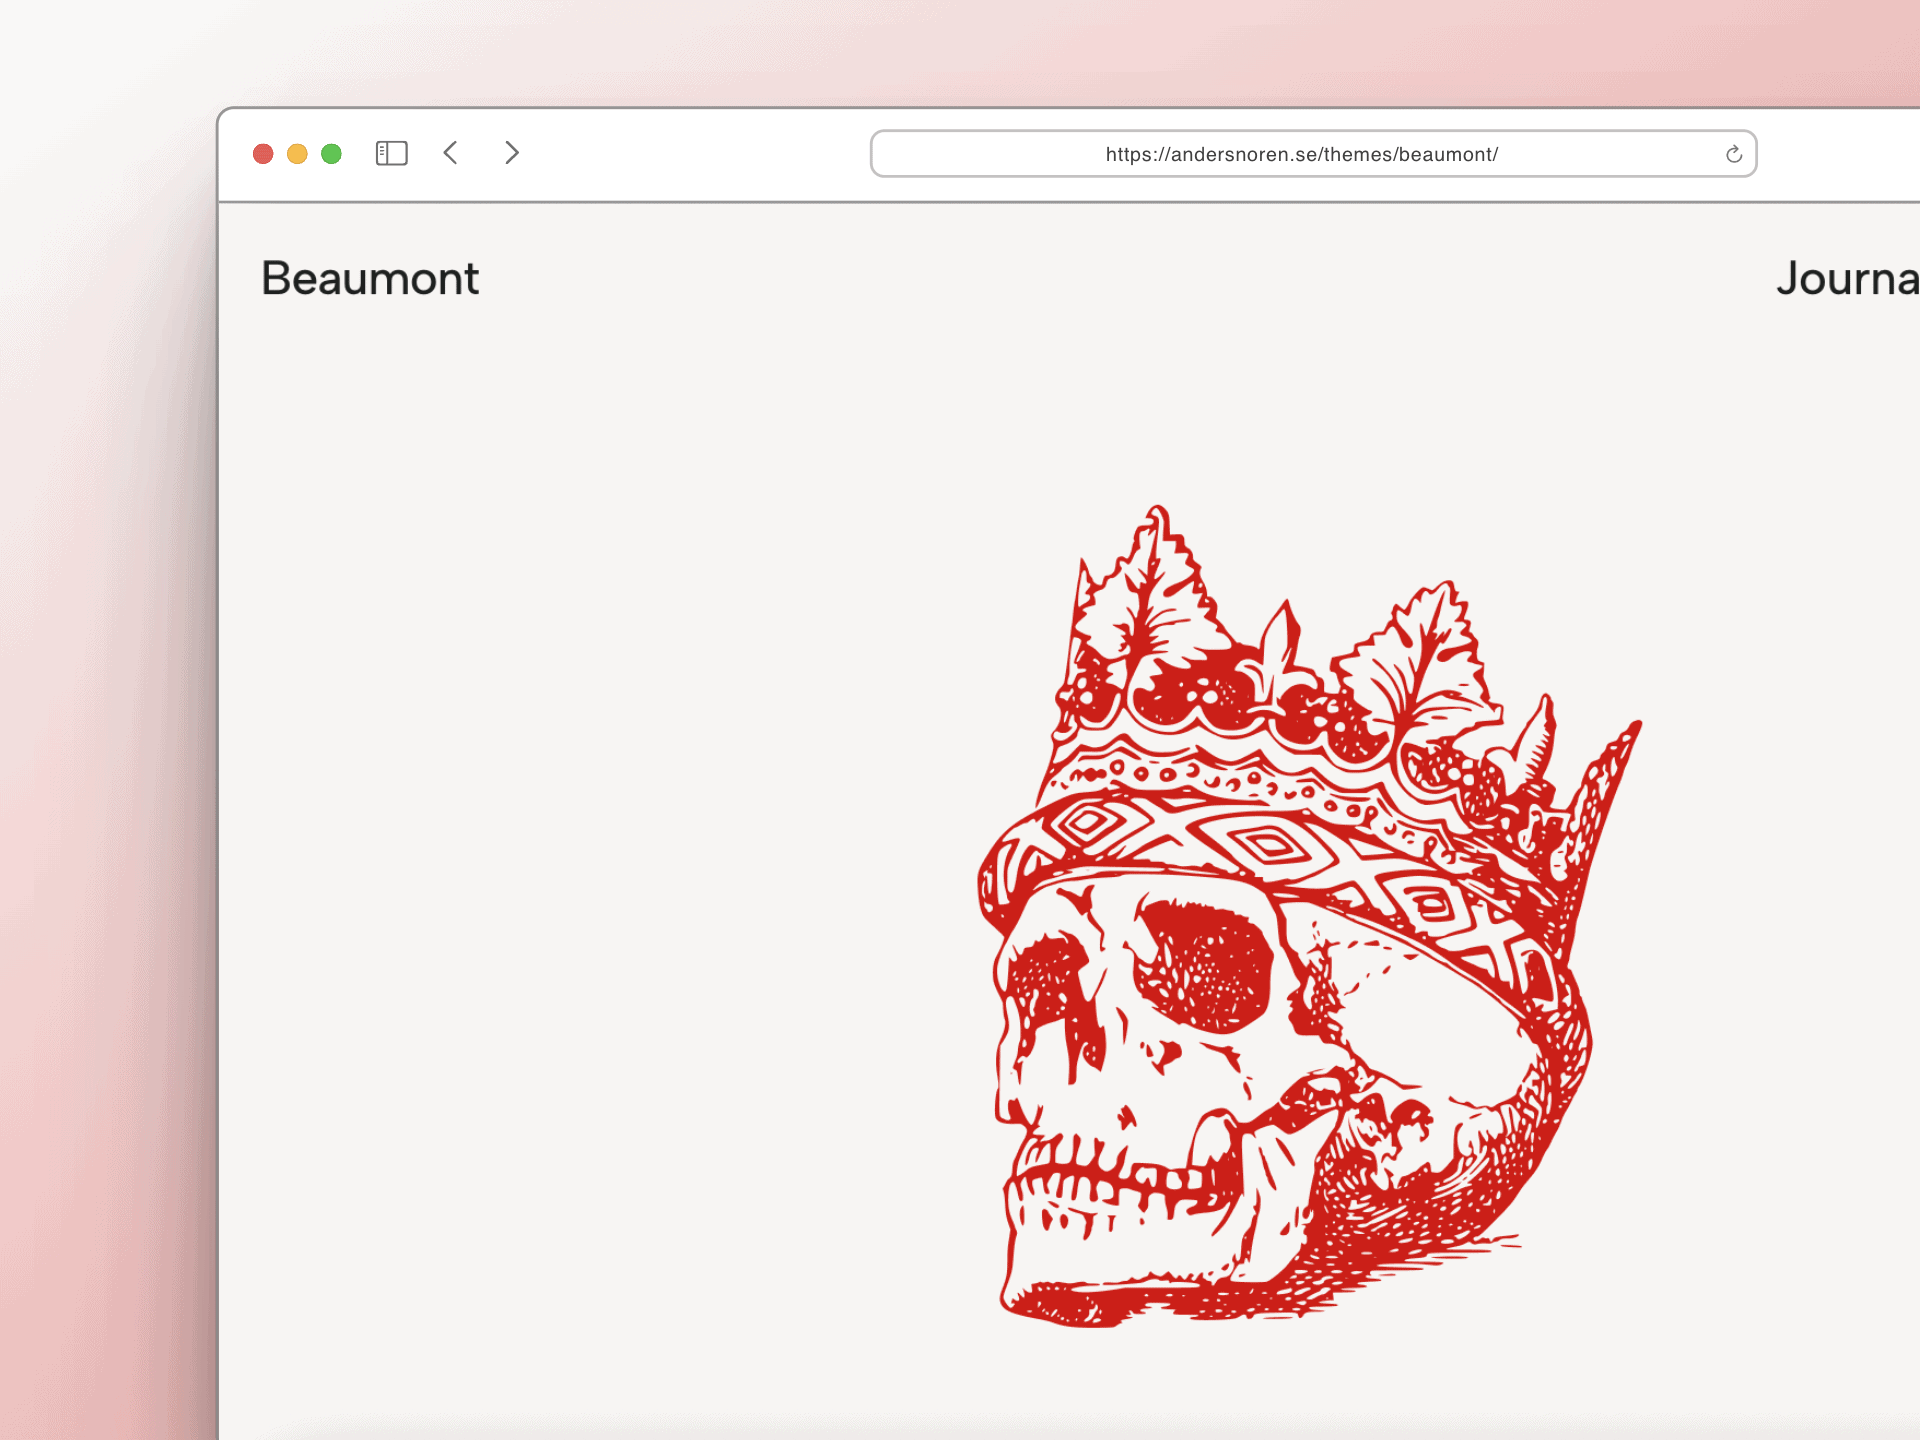Toggle the browser sidebar panel icon

click(x=391, y=153)
